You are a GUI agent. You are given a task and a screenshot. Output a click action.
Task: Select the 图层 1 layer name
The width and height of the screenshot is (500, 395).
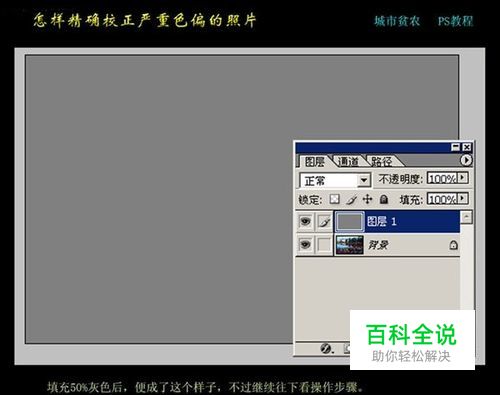click(381, 221)
